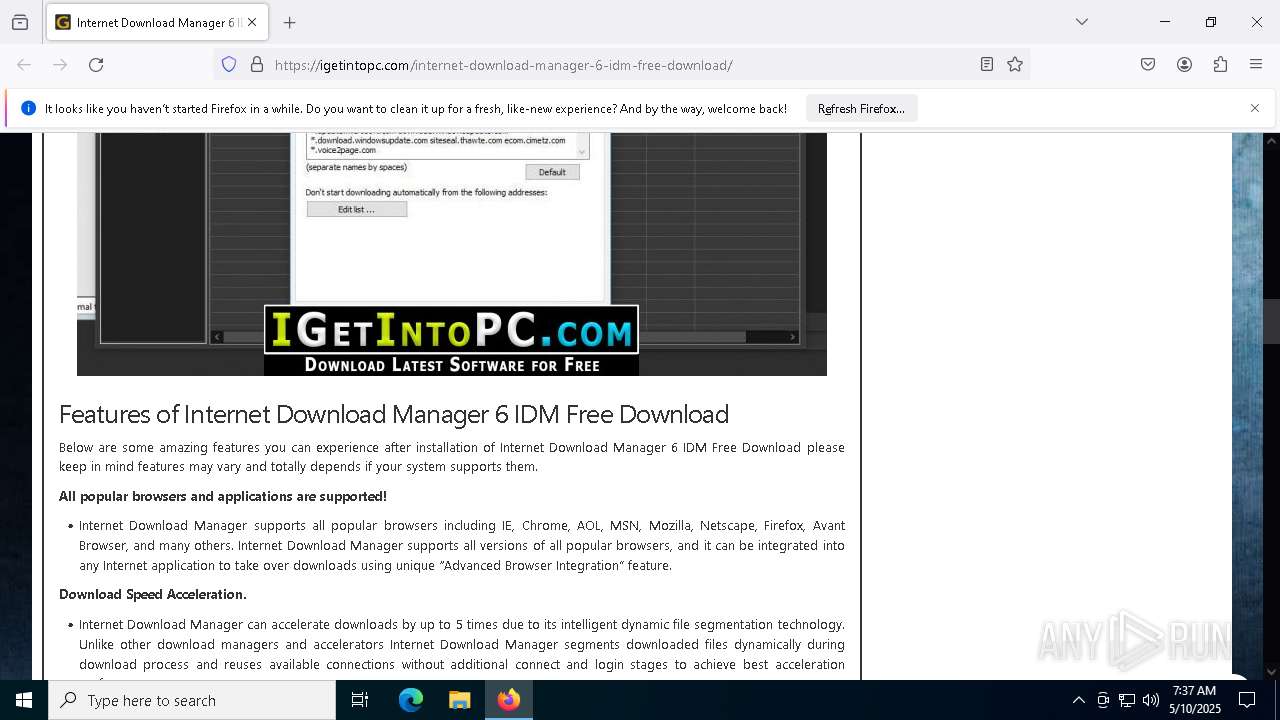Click the notification bar info icon

[x=28, y=108]
